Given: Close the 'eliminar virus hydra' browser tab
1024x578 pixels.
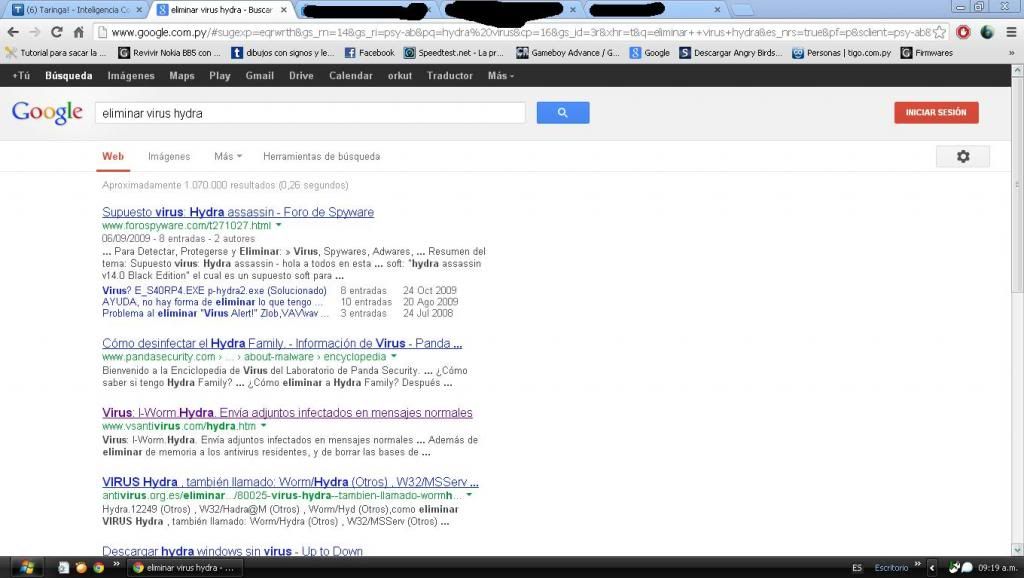Looking at the screenshot, I should tap(283, 10).
